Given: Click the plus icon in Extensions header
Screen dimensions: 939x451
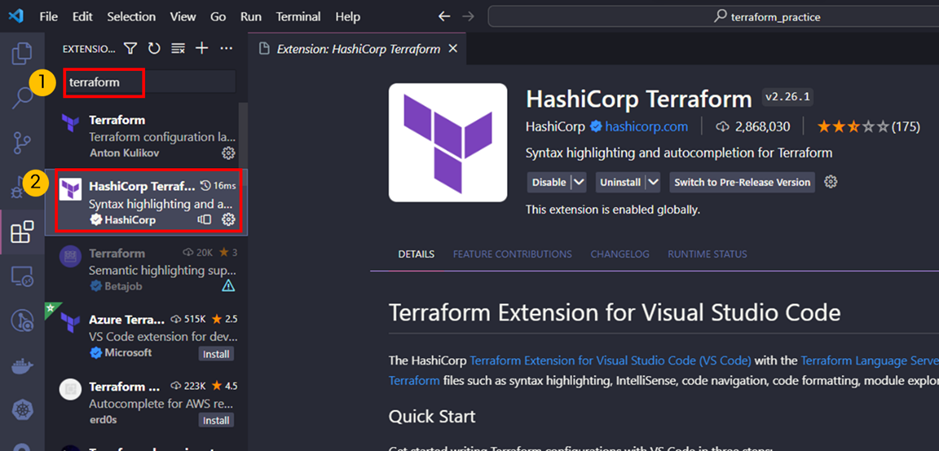Looking at the screenshot, I should tap(202, 49).
